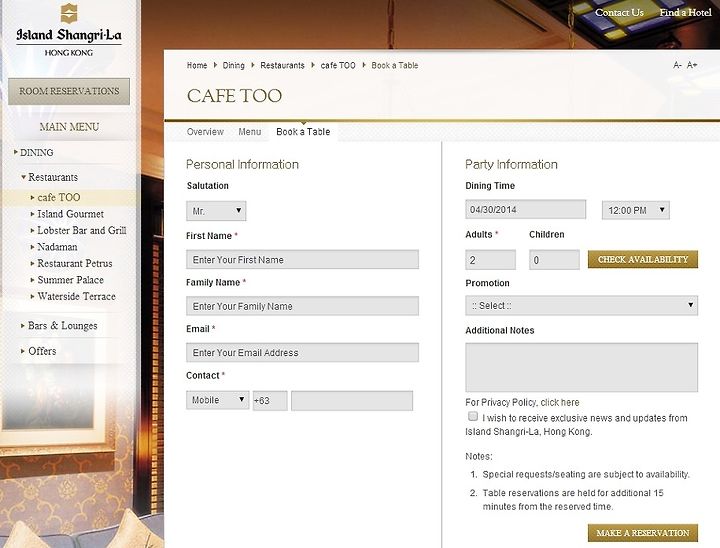Click Book a Table in breadcrumb
The height and width of the screenshot is (548, 720).
395,65
